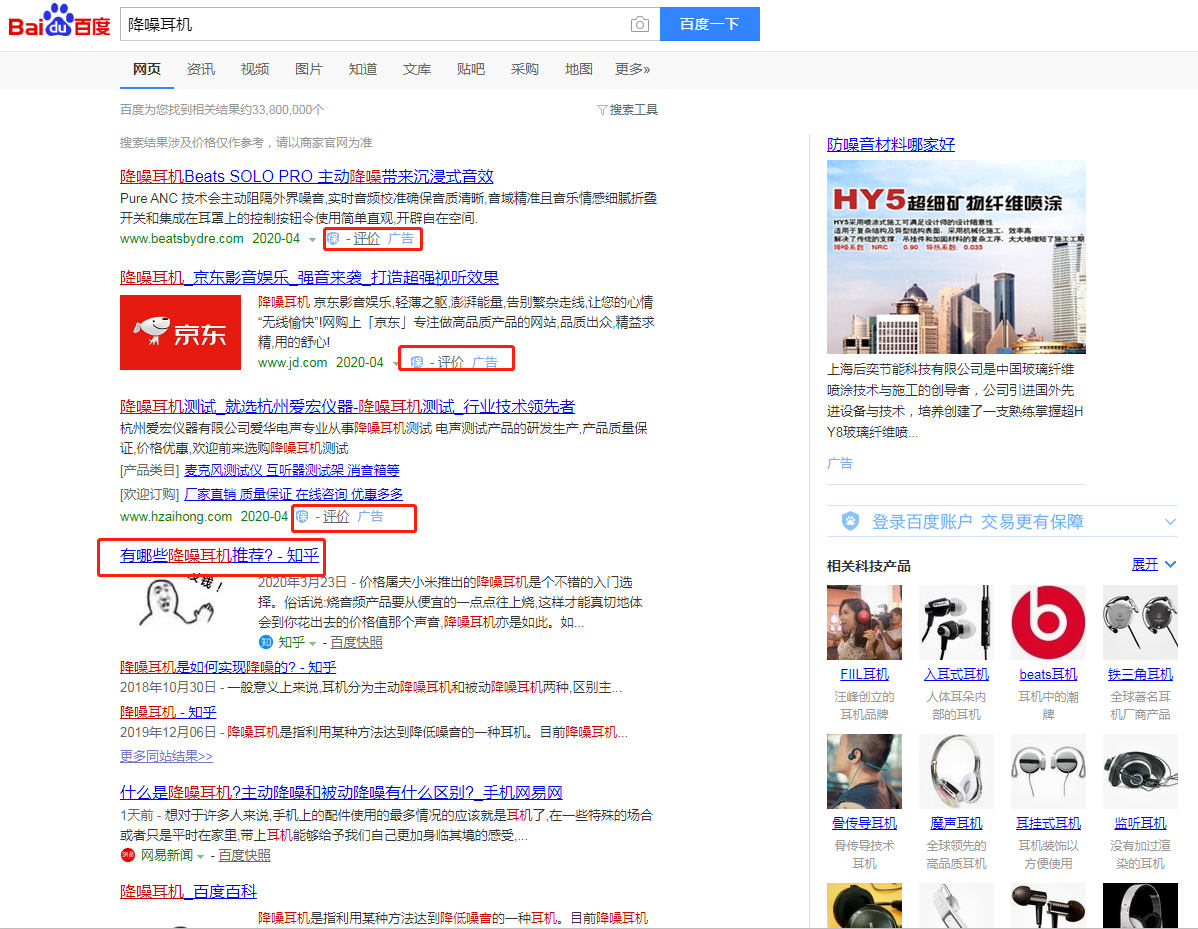The height and width of the screenshot is (929, 1198).
Task: Open the 知道 tab
Action: [x=363, y=69]
